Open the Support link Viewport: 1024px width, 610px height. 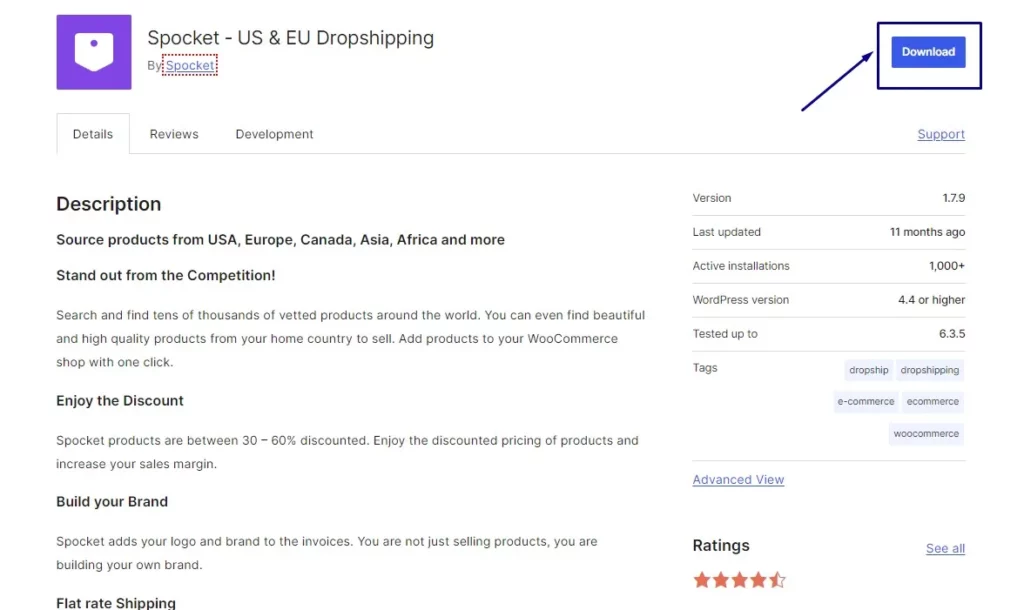pos(941,134)
